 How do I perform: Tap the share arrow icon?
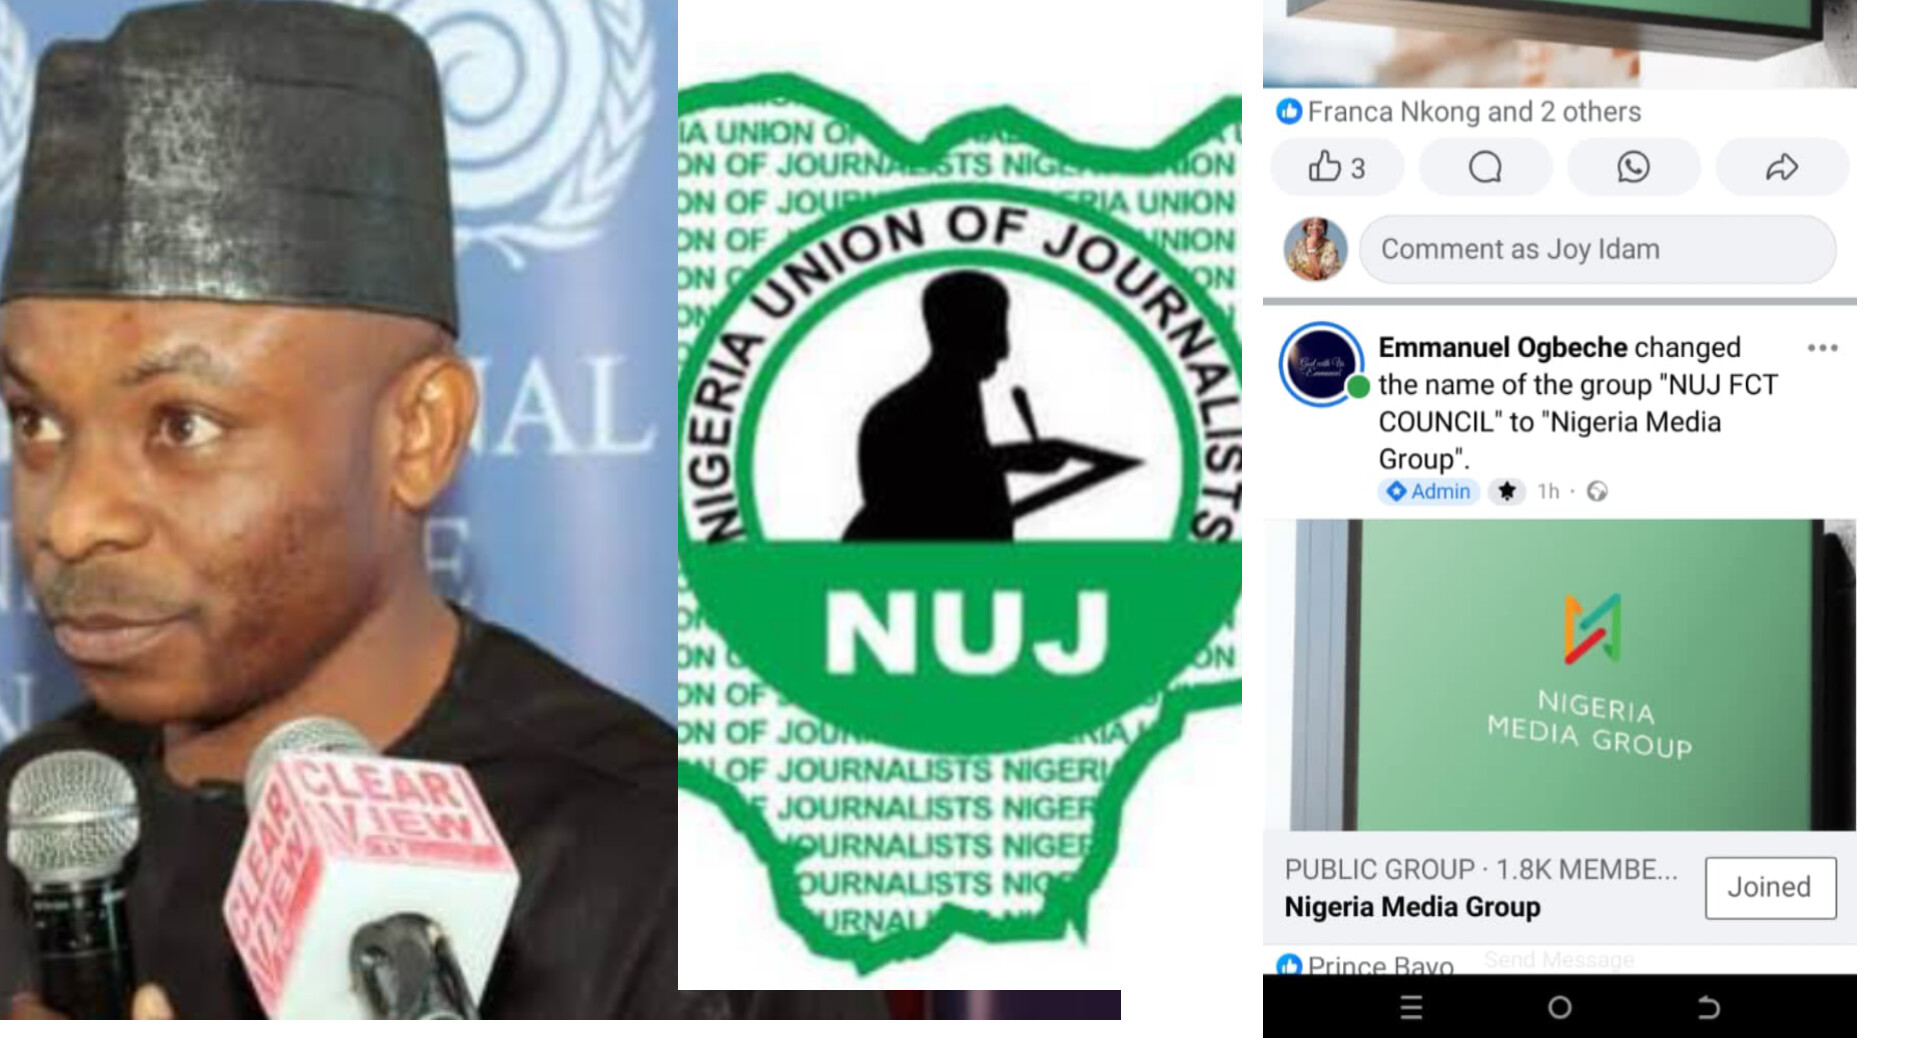[1782, 167]
